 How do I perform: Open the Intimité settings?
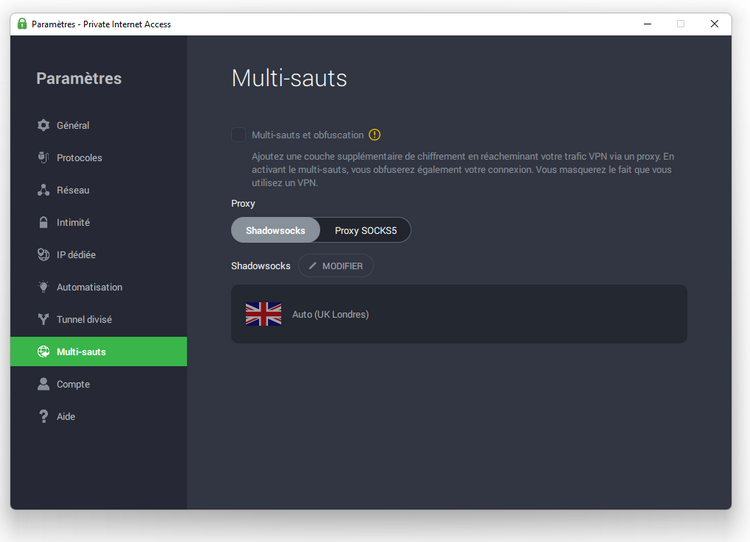point(99,222)
